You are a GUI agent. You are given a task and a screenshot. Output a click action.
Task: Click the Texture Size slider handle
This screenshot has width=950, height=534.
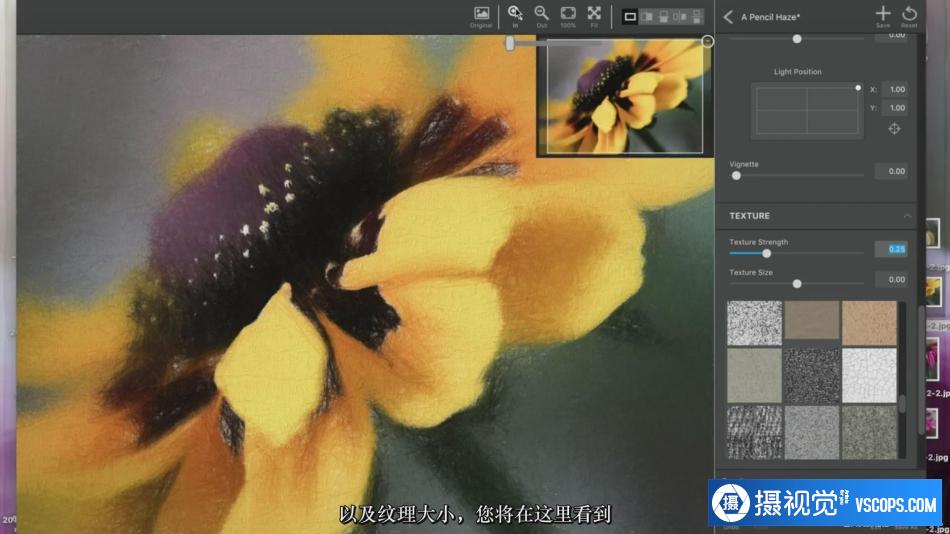[x=797, y=284]
